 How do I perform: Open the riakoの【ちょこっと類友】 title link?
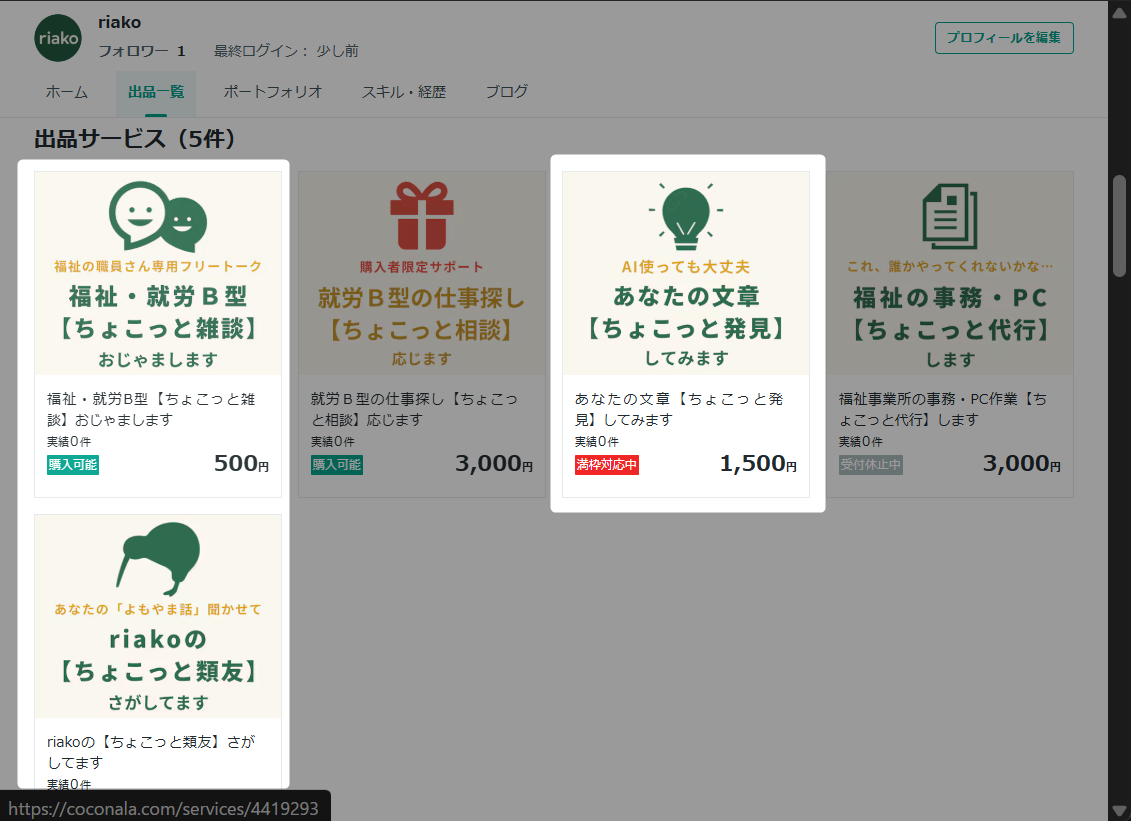[x=151, y=752]
